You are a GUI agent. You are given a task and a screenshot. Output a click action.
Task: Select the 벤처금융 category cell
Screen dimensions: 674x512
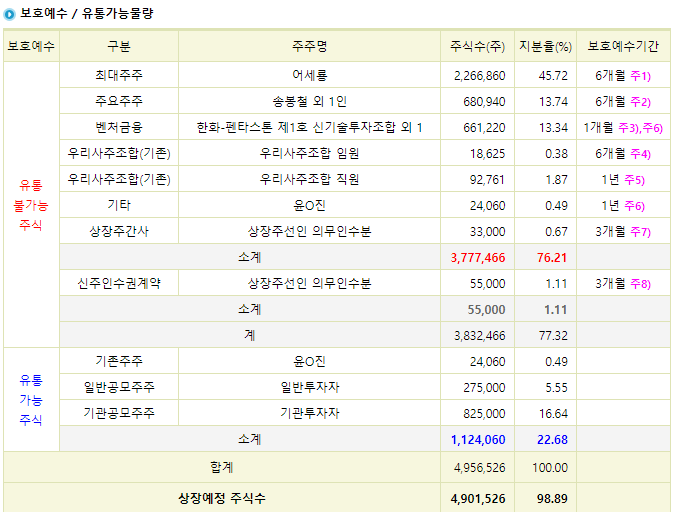point(119,127)
